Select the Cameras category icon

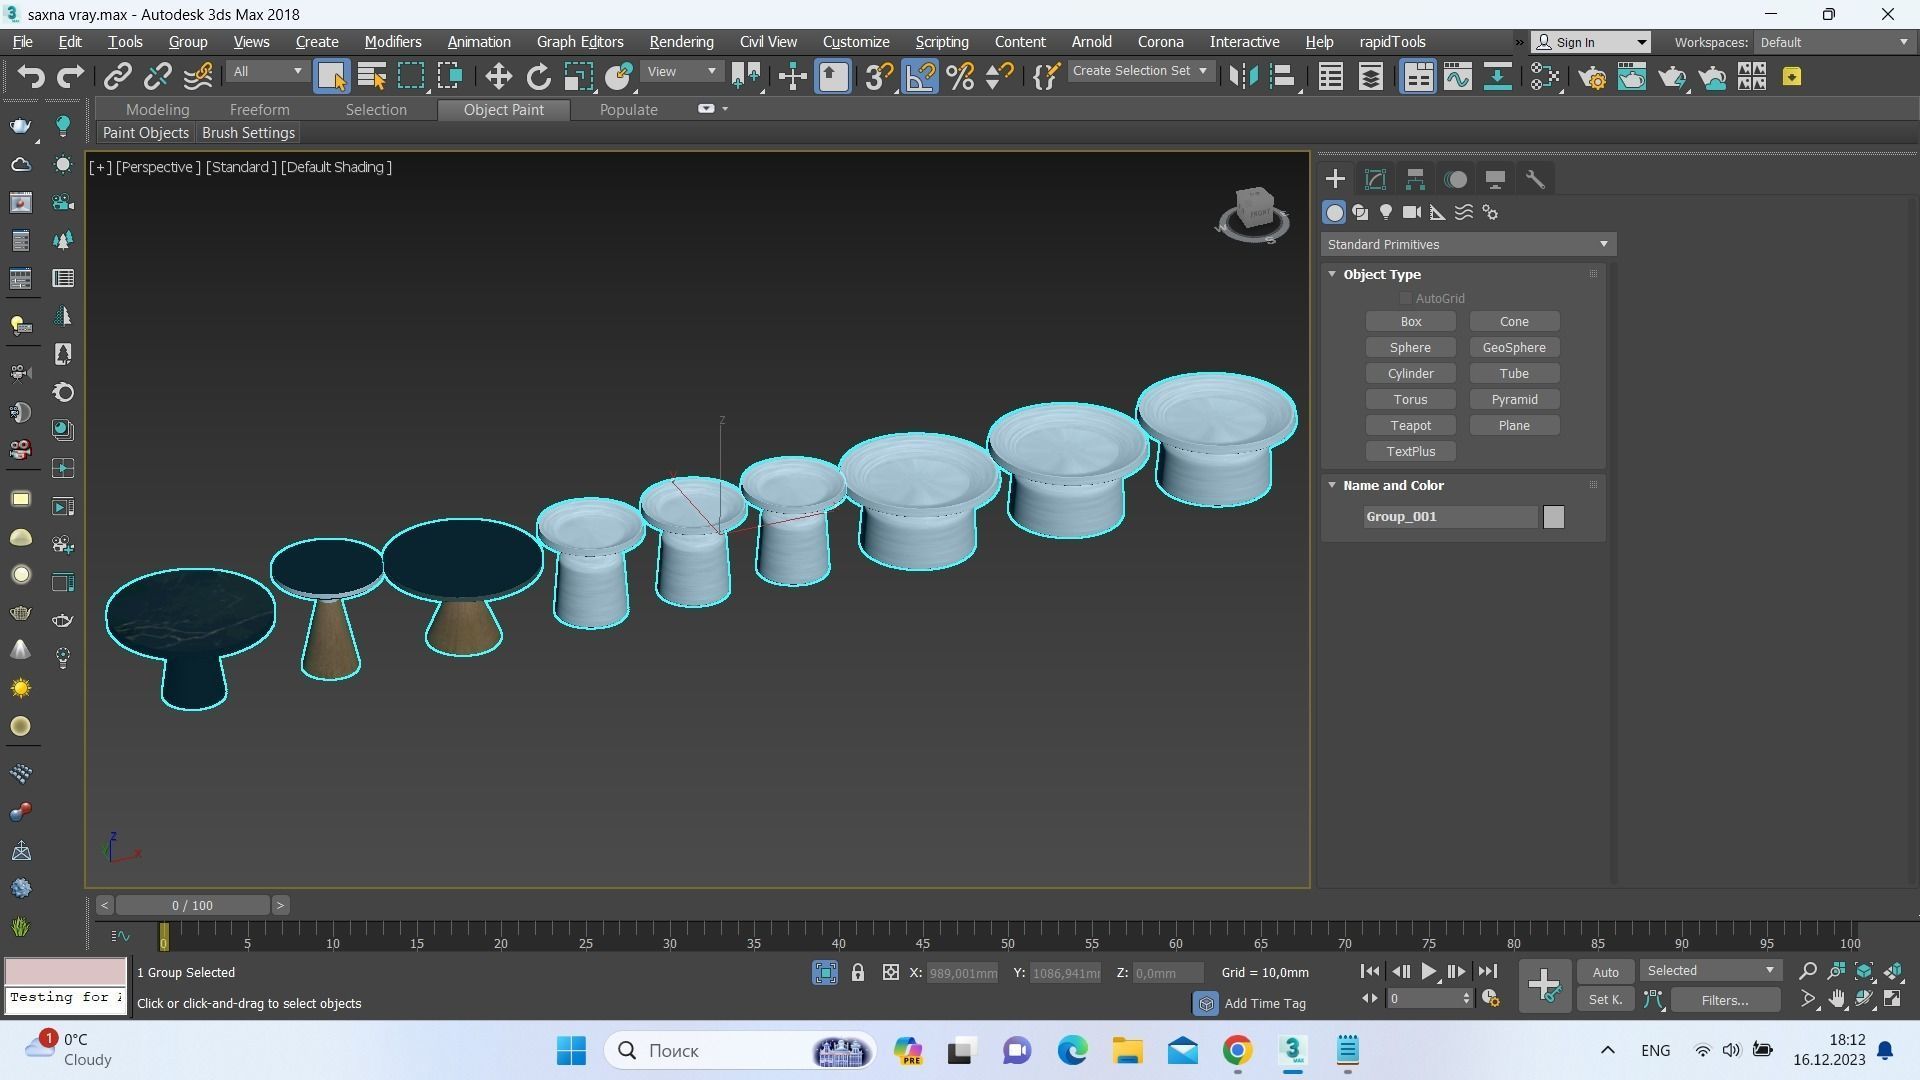[x=1412, y=212]
